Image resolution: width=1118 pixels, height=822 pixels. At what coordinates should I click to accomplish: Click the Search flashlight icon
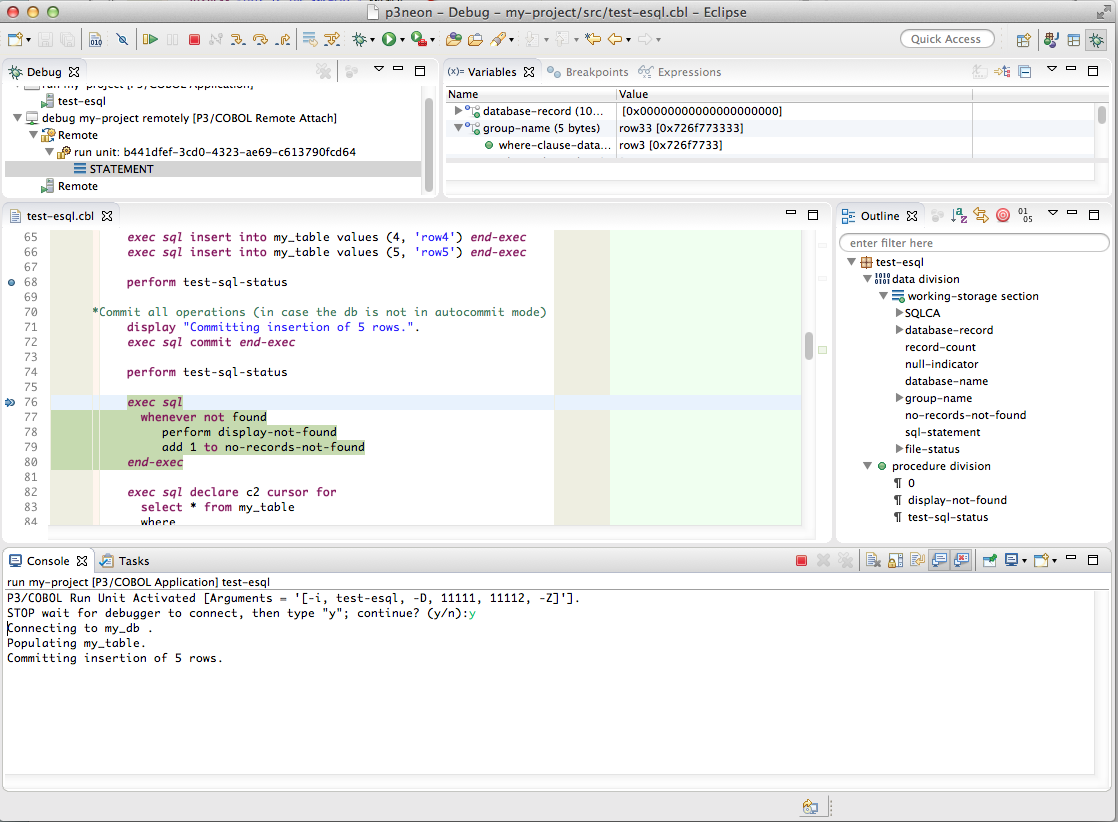click(498, 39)
